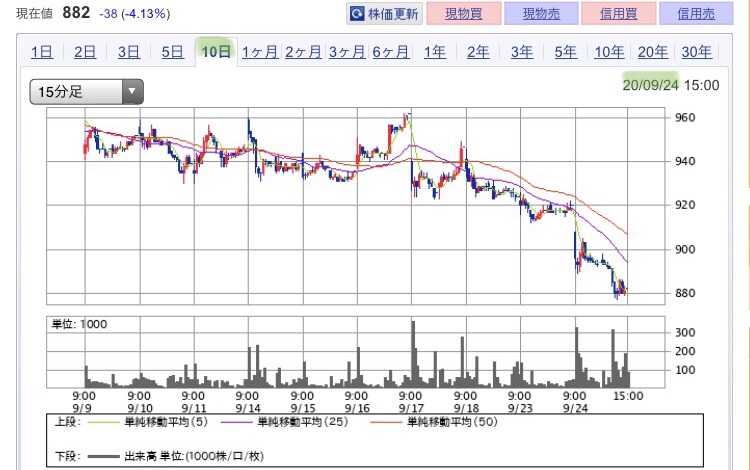Viewport: 750px width, 470px height.
Task: Switch to the 2日 chart period
Action: pyautogui.click(x=85, y=52)
